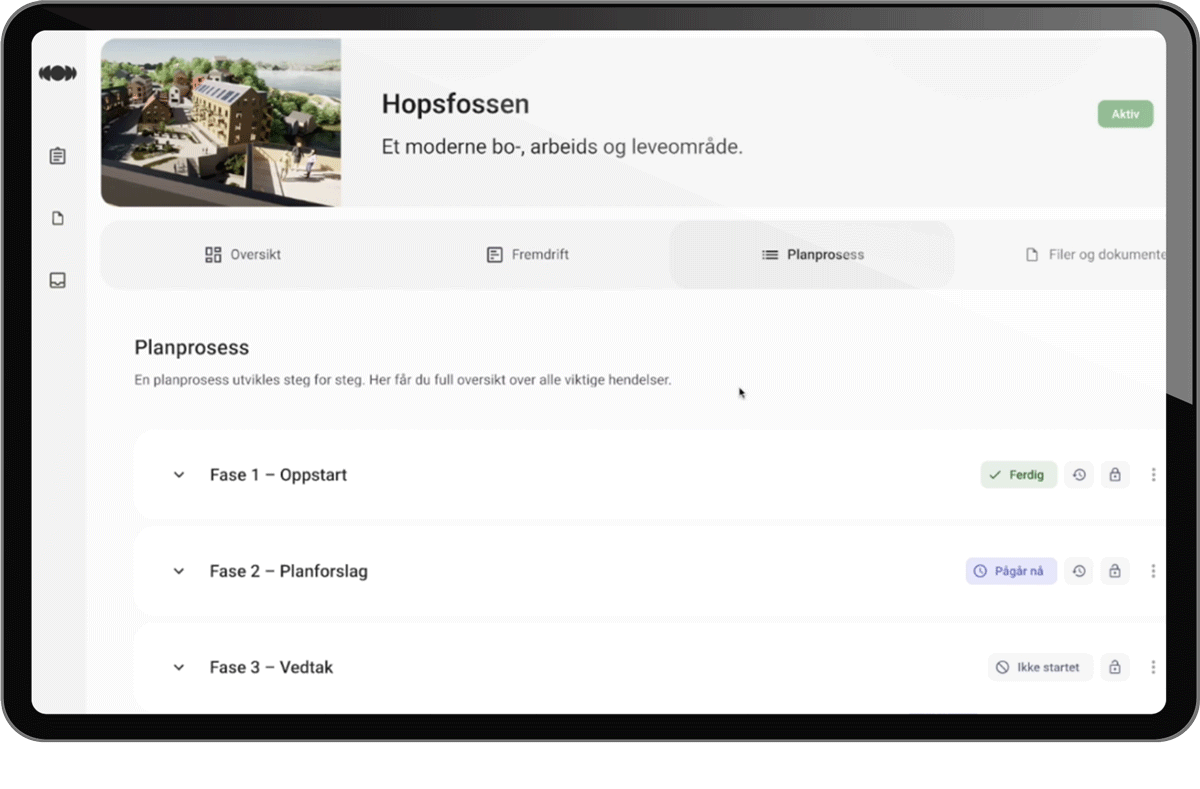Click the Ikke startet status on Fase 3
The image size is (1200, 789).
tap(1040, 667)
